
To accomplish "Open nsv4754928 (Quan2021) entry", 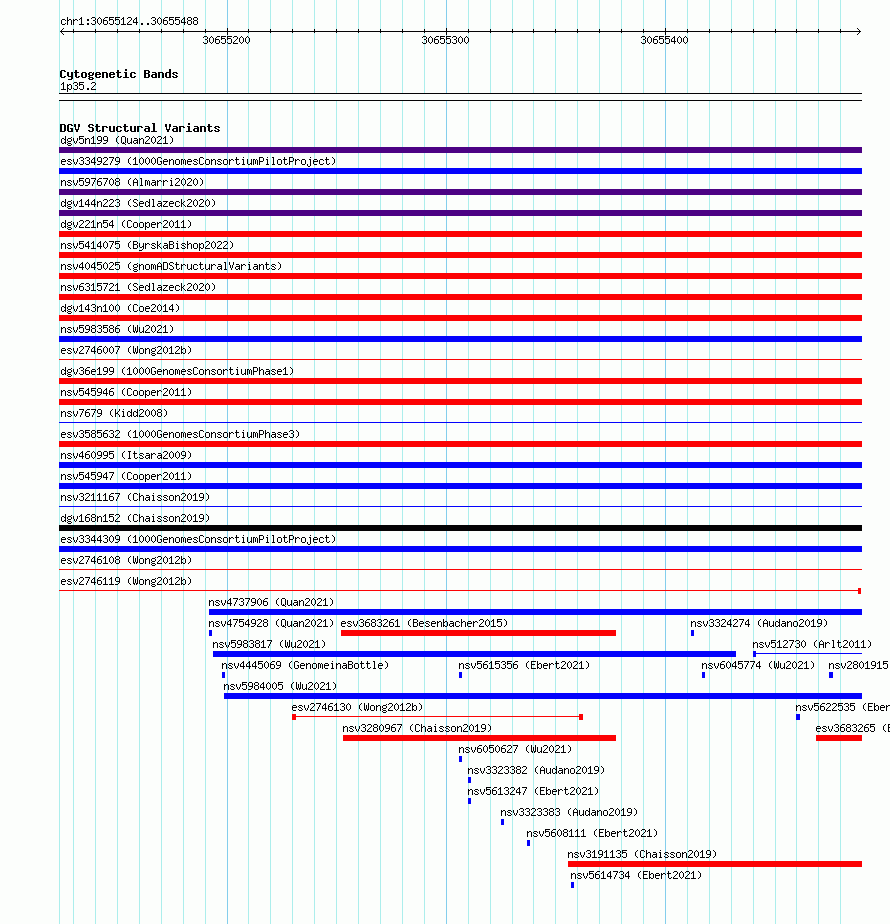I will [271, 623].
